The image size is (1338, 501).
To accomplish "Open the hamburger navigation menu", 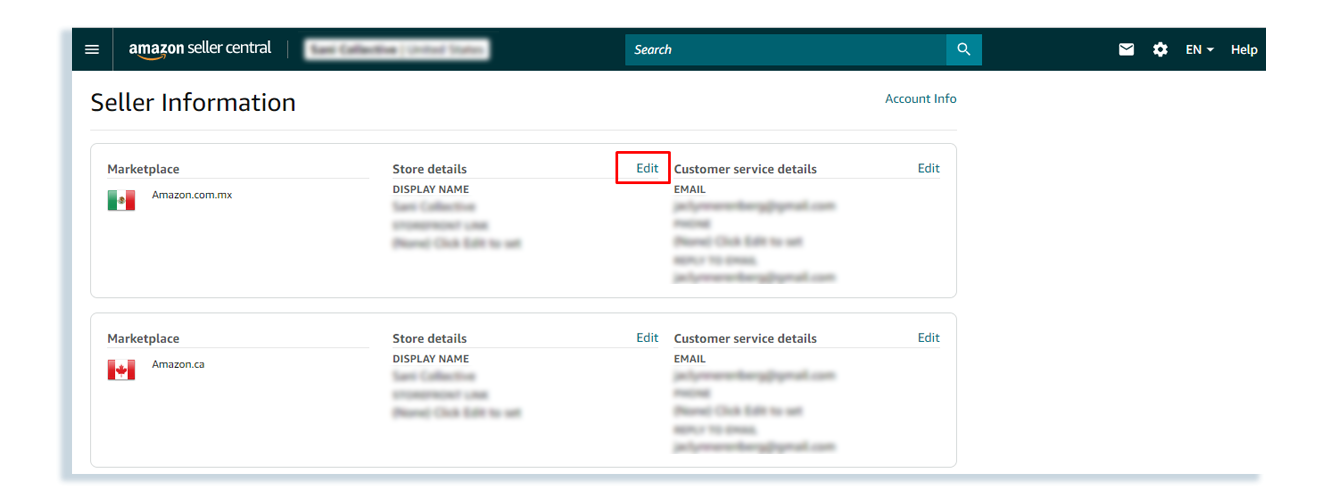I will (92, 49).
